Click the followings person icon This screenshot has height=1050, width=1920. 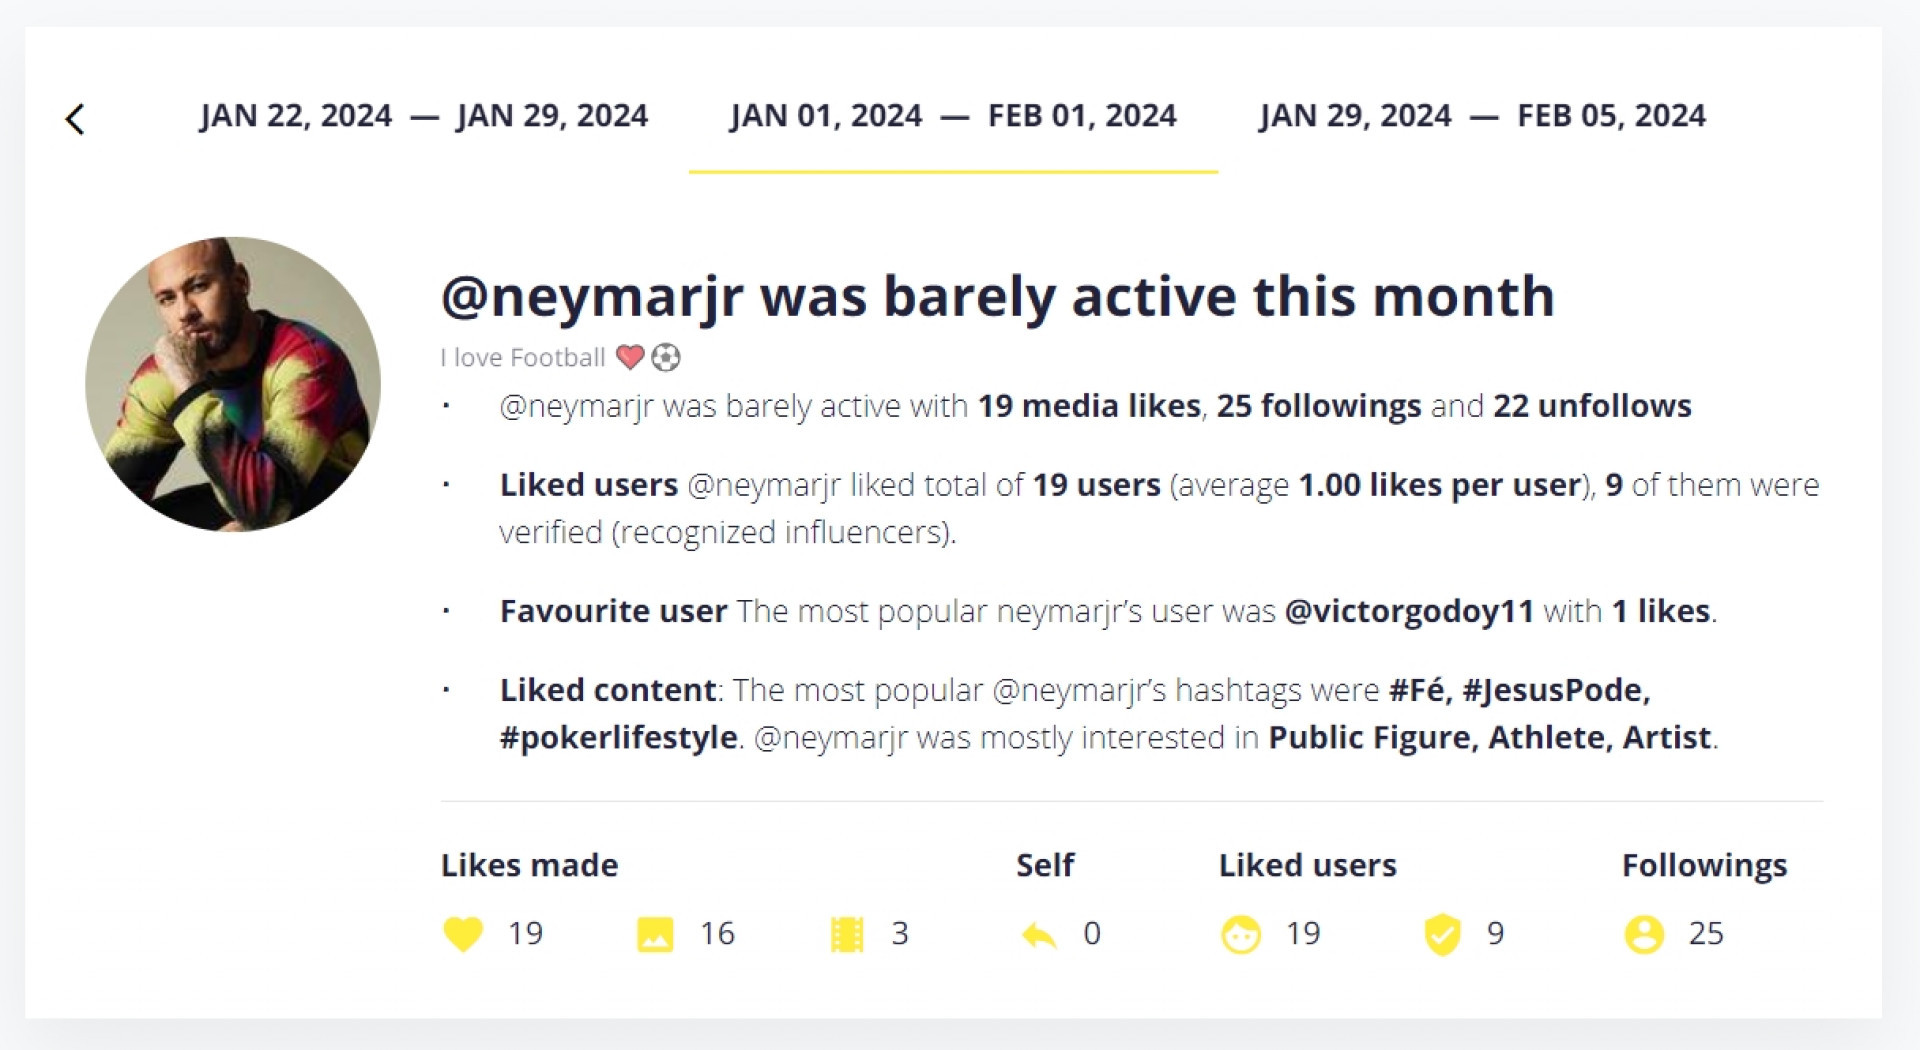[1644, 935]
